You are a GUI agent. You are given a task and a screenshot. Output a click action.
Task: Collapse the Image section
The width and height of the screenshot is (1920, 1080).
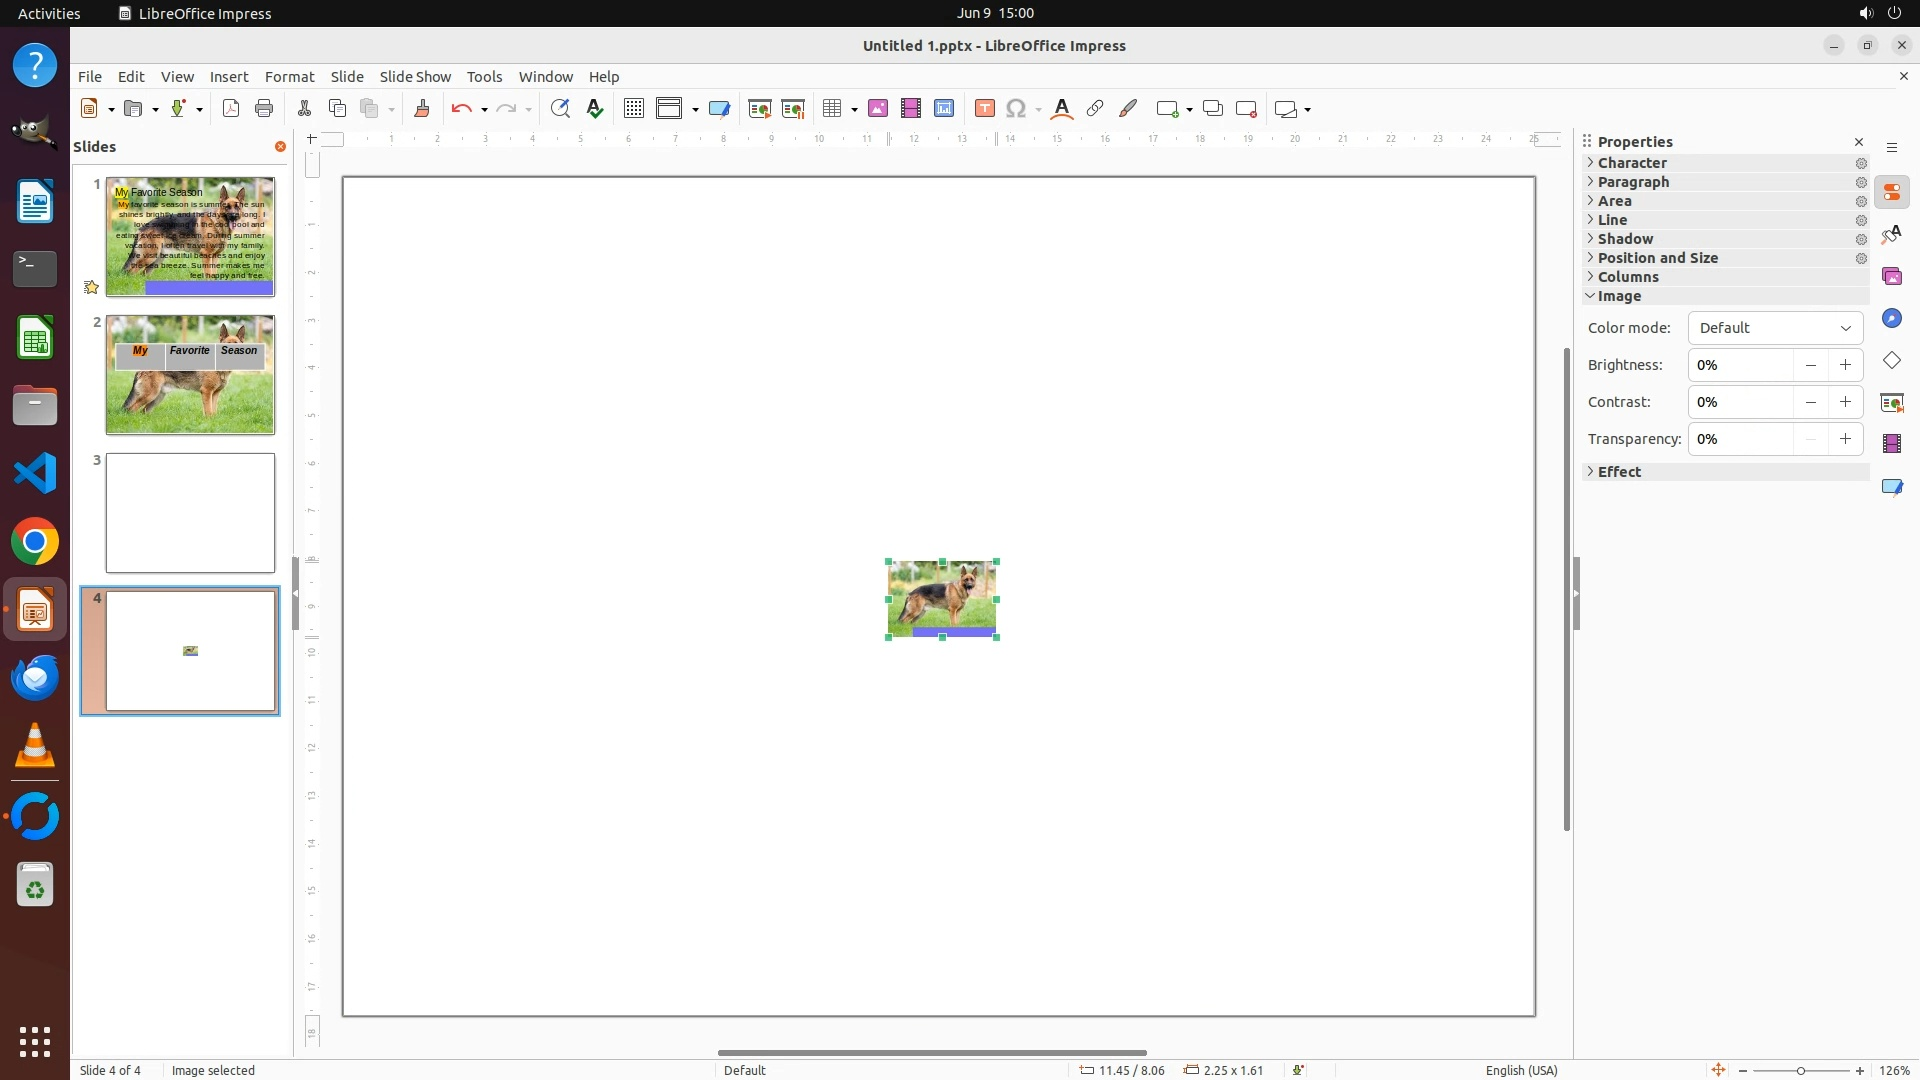point(1618,296)
